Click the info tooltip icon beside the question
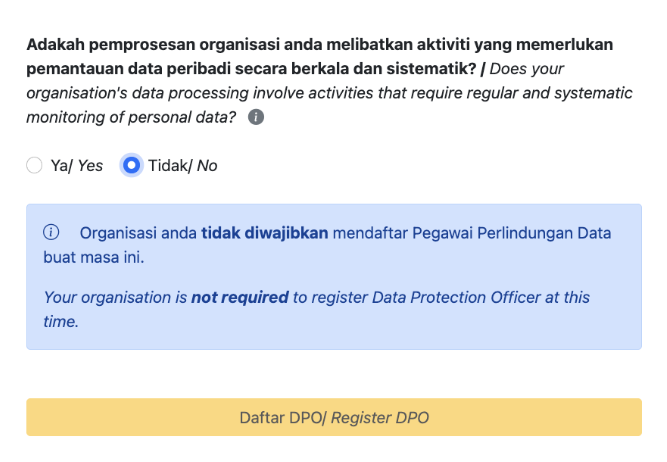 (256, 118)
